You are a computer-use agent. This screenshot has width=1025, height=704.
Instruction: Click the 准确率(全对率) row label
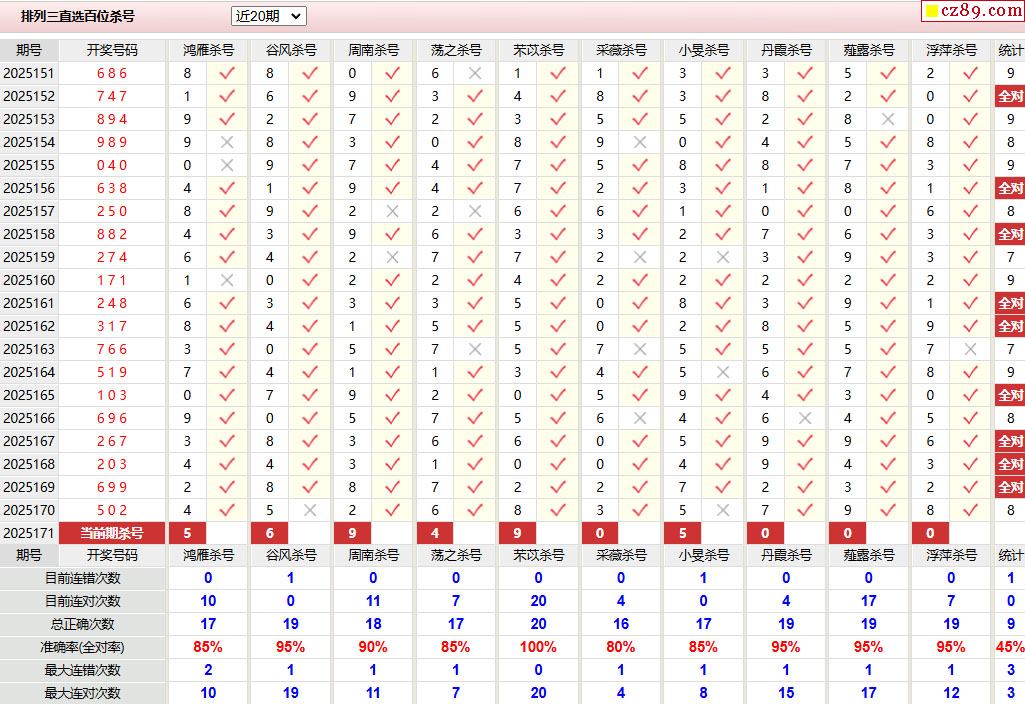(x=82, y=647)
